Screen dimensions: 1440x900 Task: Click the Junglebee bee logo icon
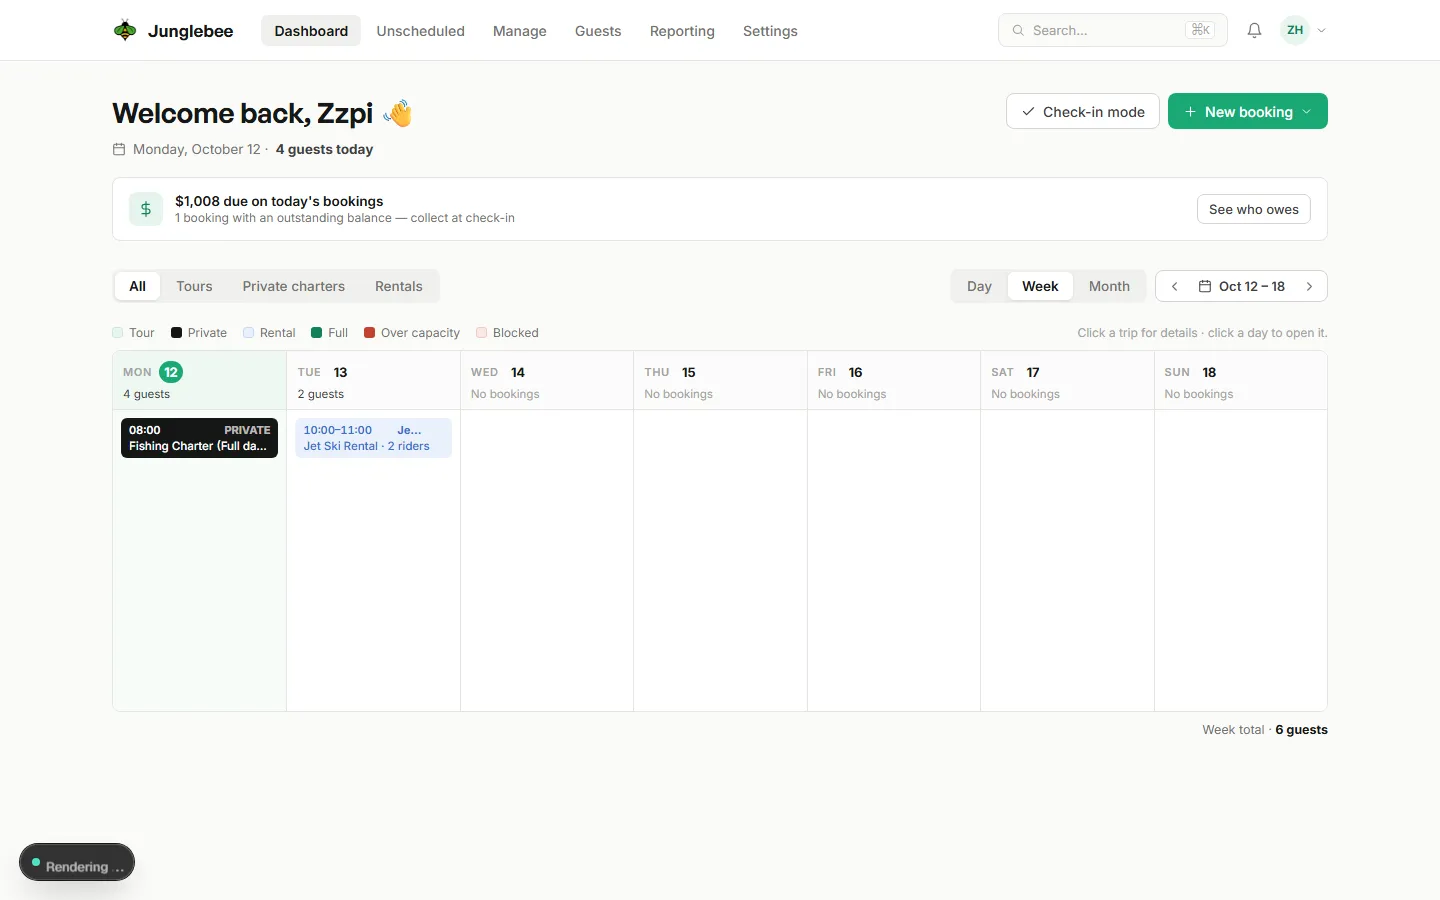(x=125, y=30)
